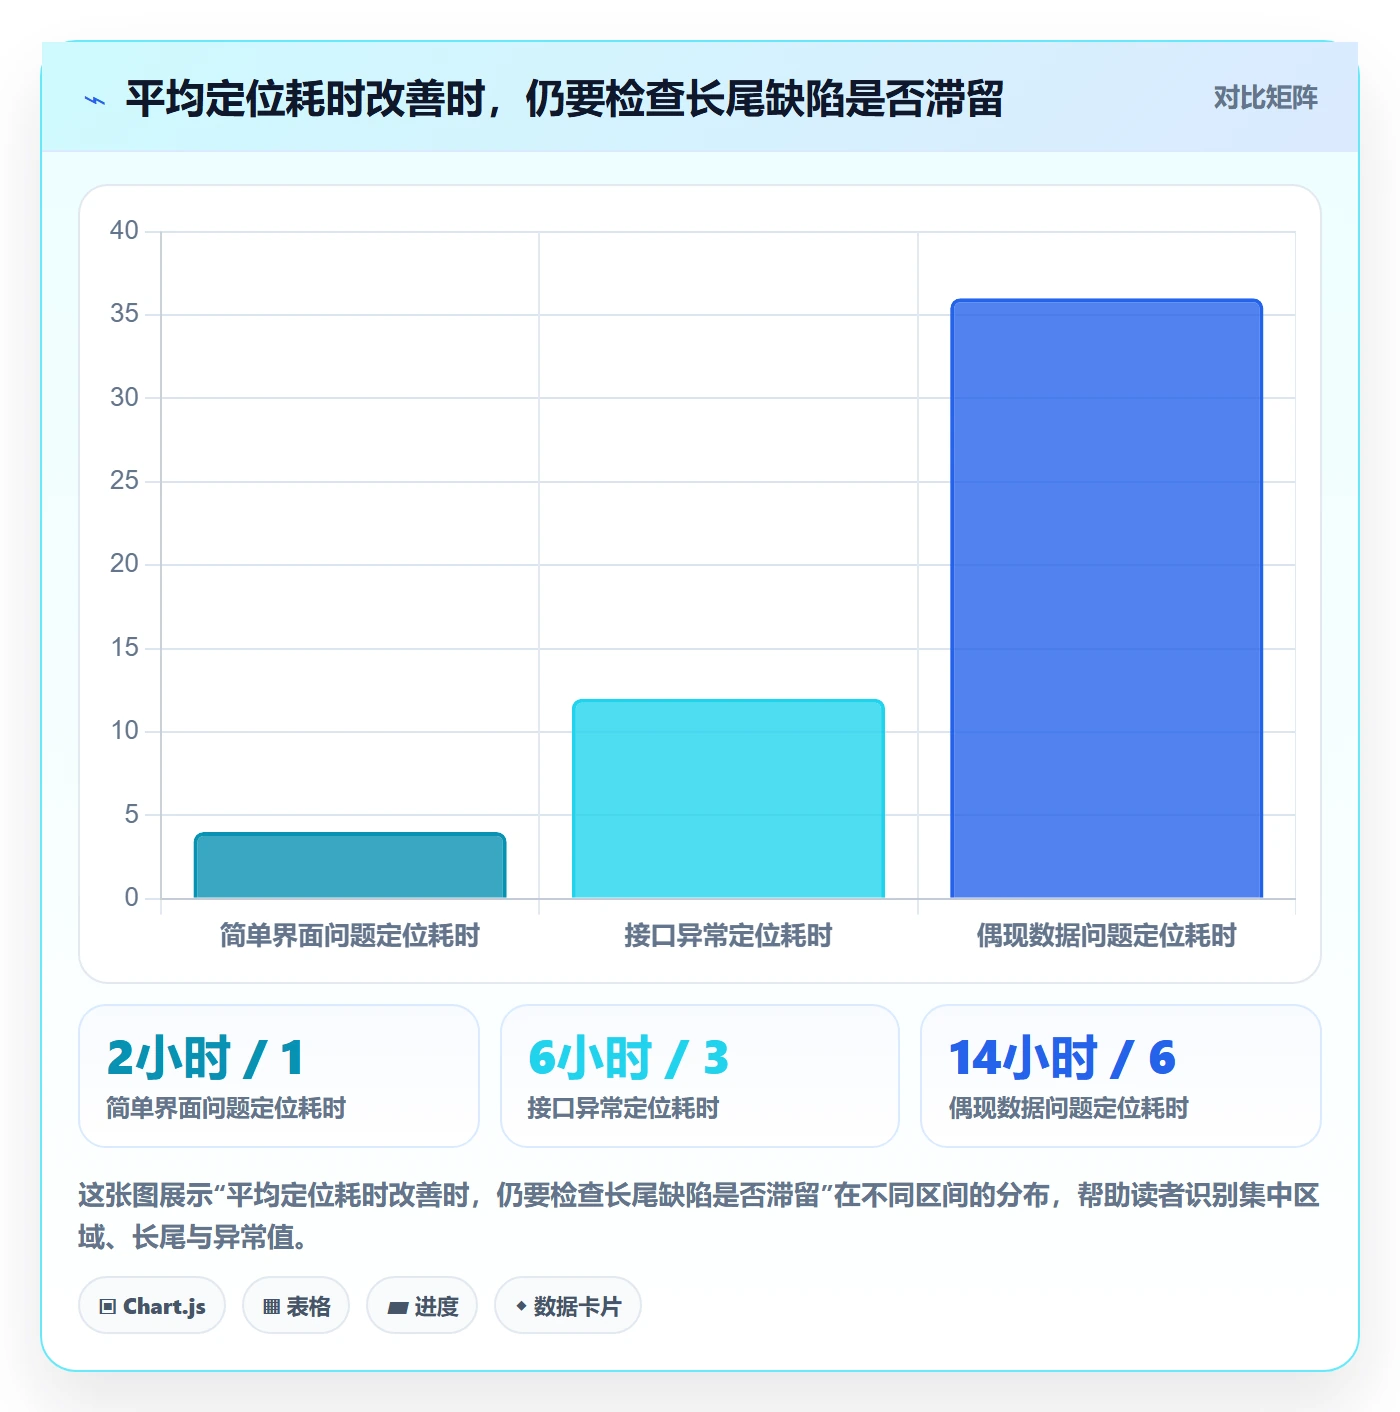This screenshot has height=1412, width=1400.
Task: Click the y-axis value 5
Action: (x=132, y=815)
